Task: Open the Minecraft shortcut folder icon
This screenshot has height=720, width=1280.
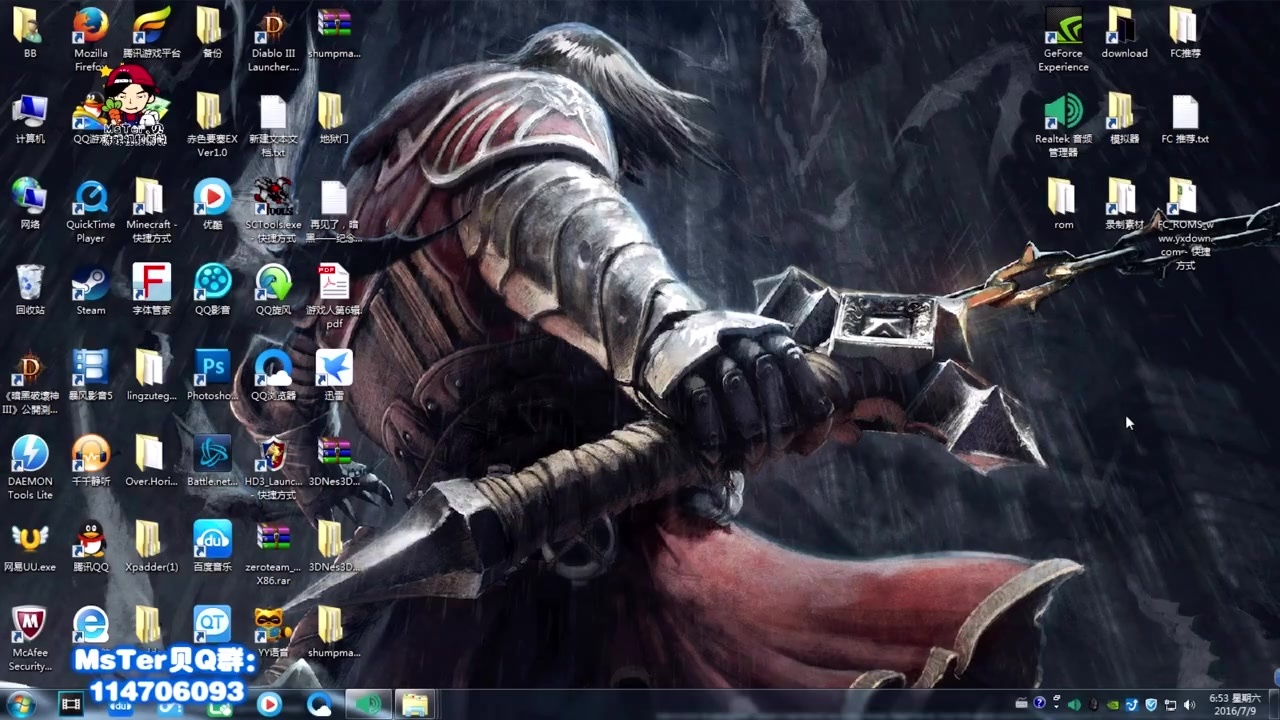Action: pyautogui.click(x=150, y=210)
